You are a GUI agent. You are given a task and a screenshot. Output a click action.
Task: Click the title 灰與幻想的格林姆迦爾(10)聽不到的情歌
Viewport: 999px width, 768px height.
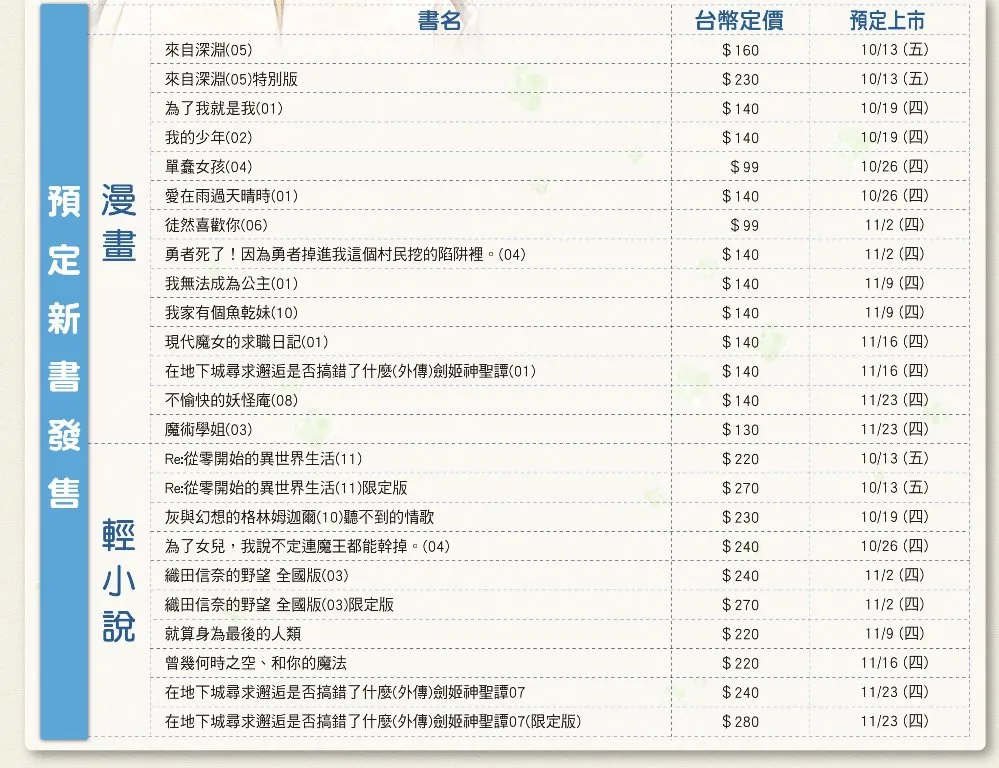(x=299, y=517)
